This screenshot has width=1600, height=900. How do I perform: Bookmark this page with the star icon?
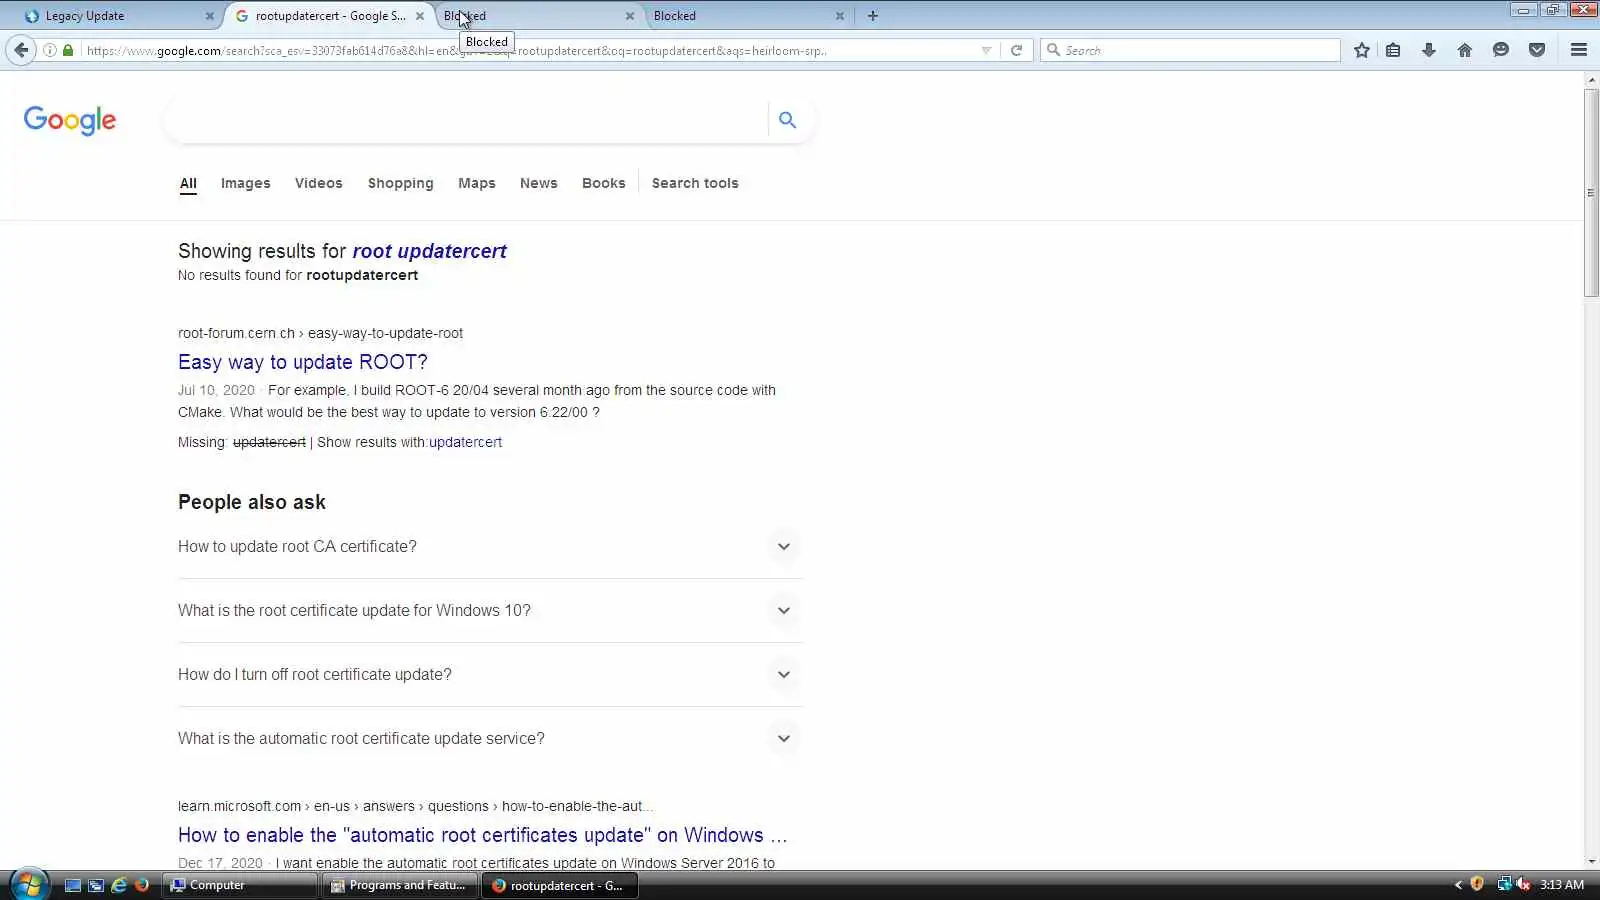pyautogui.click(x=1361, y=50)
